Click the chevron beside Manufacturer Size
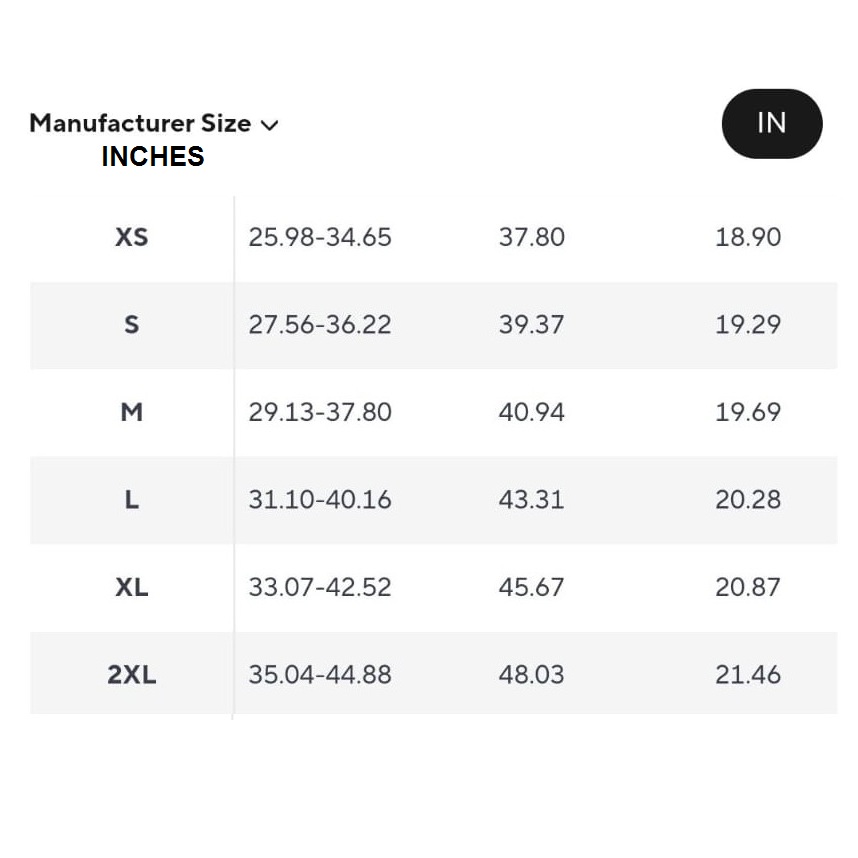 270,126
